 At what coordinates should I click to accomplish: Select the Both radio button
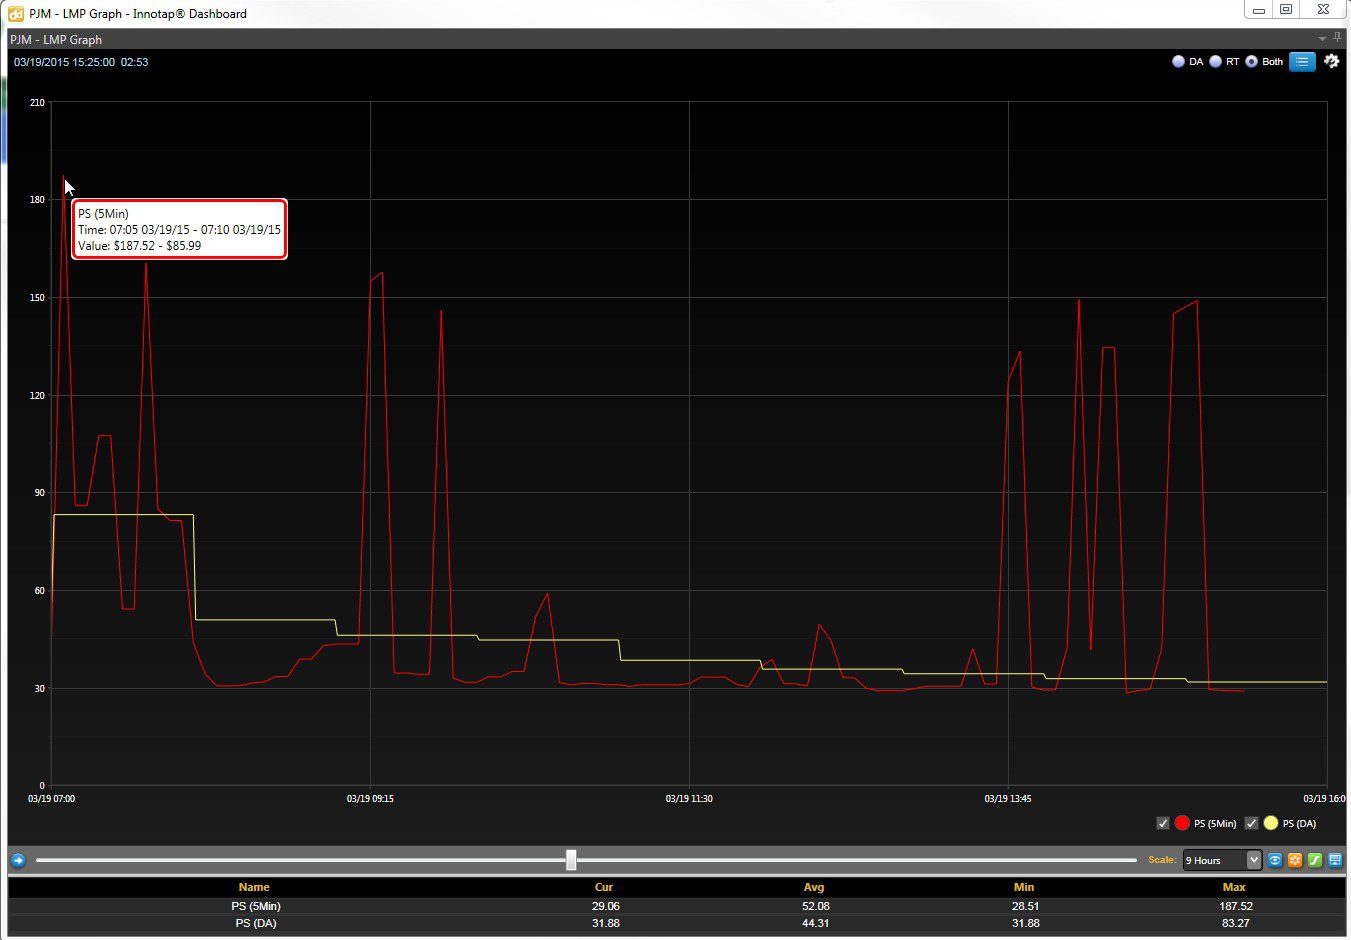[x=1251, y=62]
